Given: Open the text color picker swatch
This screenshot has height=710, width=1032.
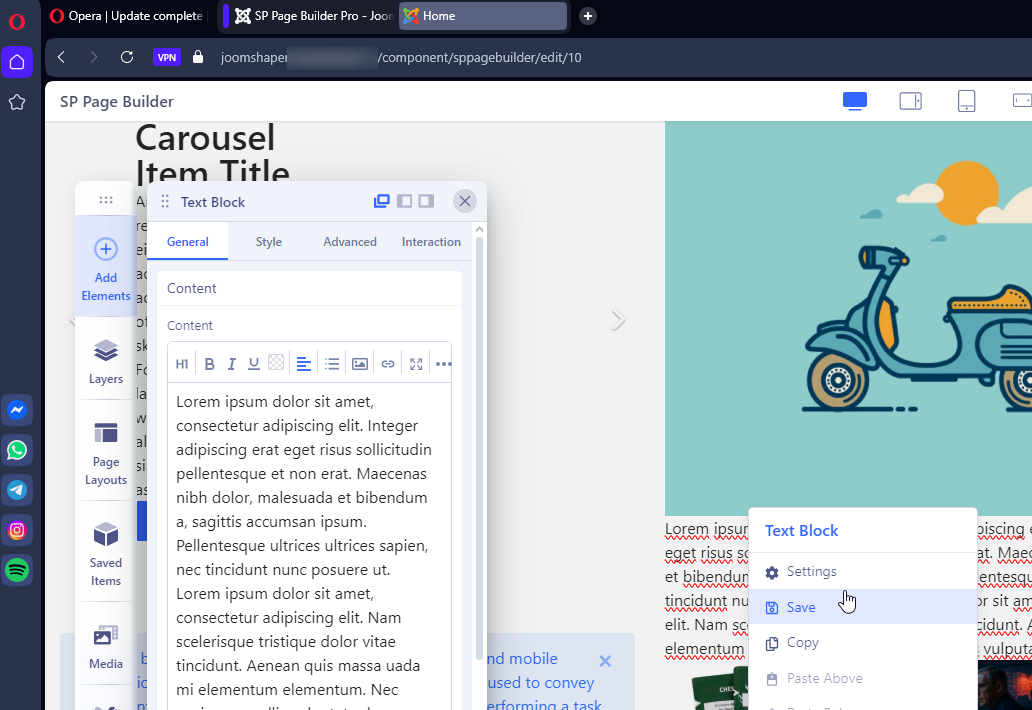Looking at the screenshot, I should (276, 364).
